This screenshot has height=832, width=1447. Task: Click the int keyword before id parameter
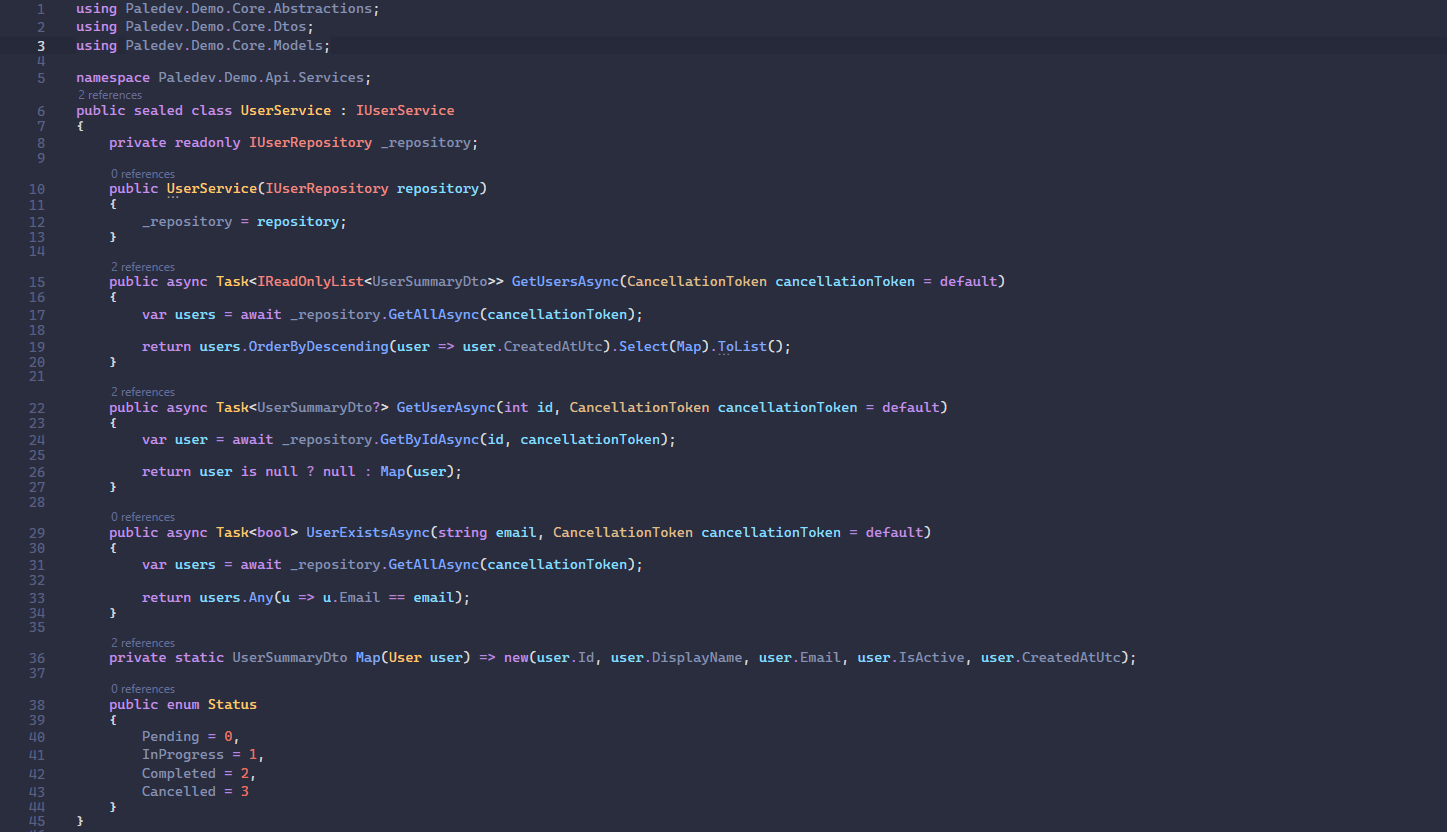516,407
